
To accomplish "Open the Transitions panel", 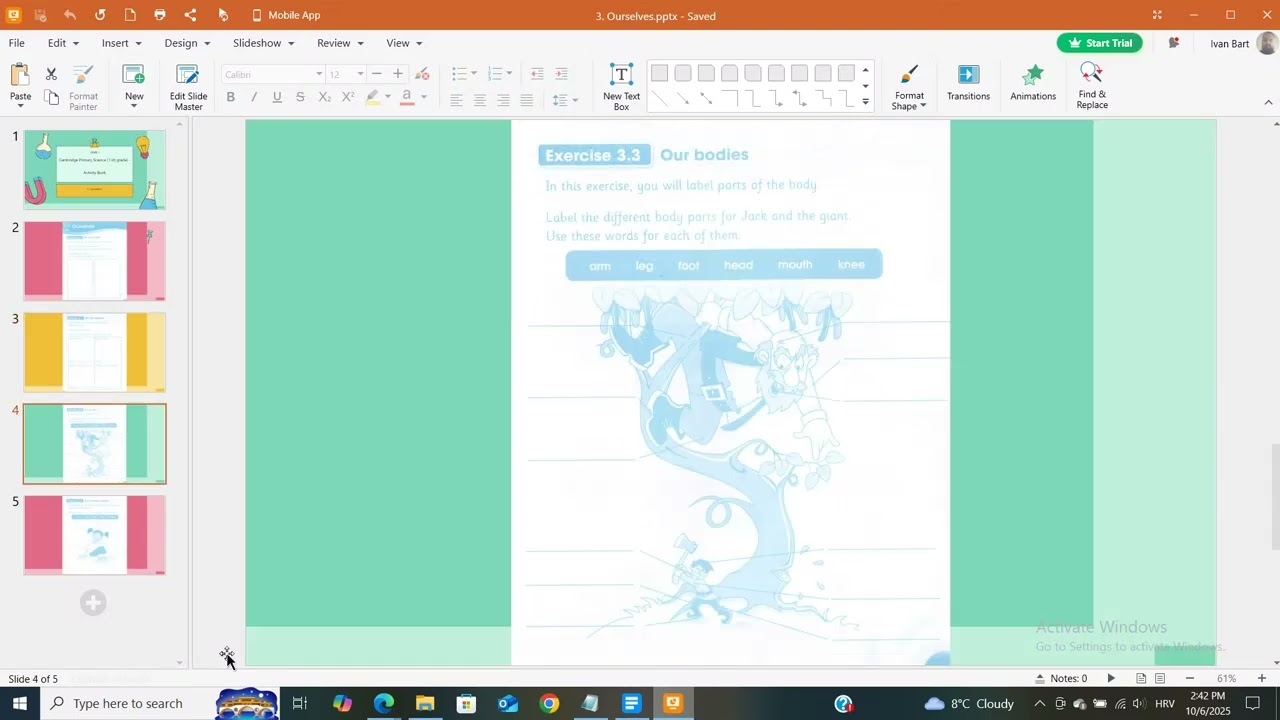I will tap(968, 83).
